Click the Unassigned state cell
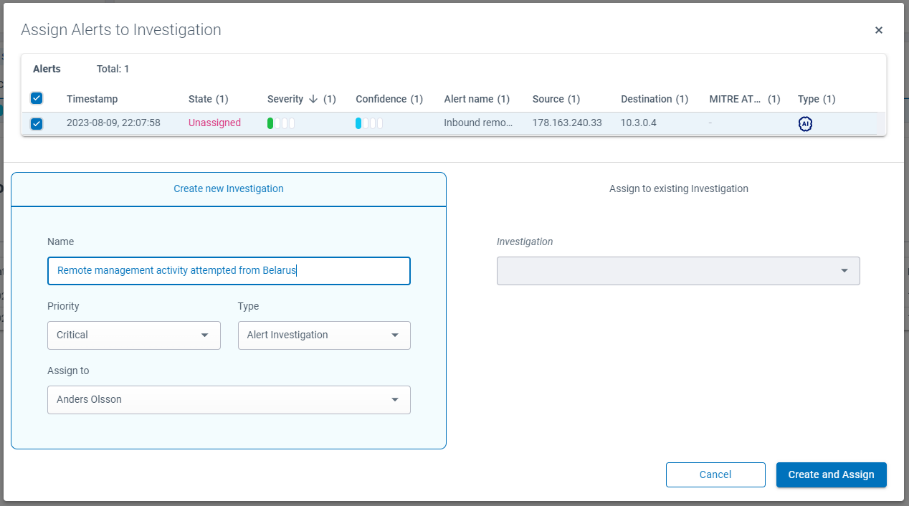The height and width of the screenshot is (506, 909). (214, 123)
